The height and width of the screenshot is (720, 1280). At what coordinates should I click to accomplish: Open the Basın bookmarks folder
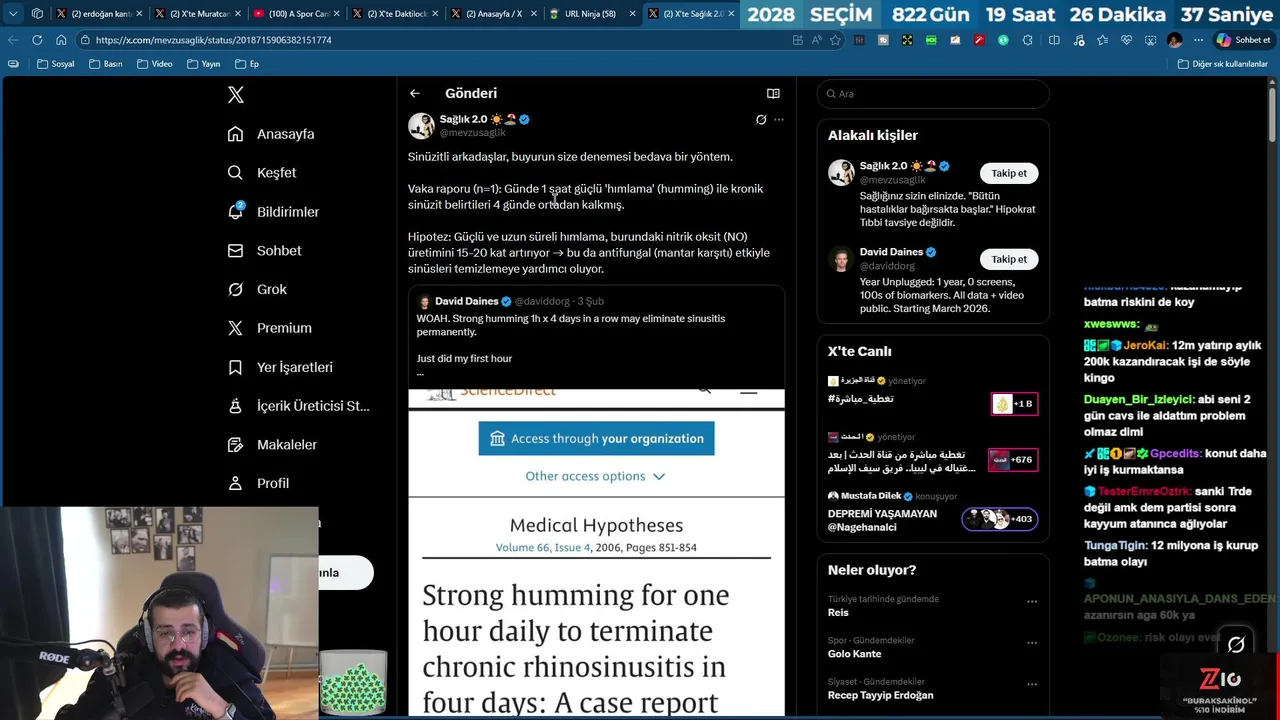click(x=105, y=64)
